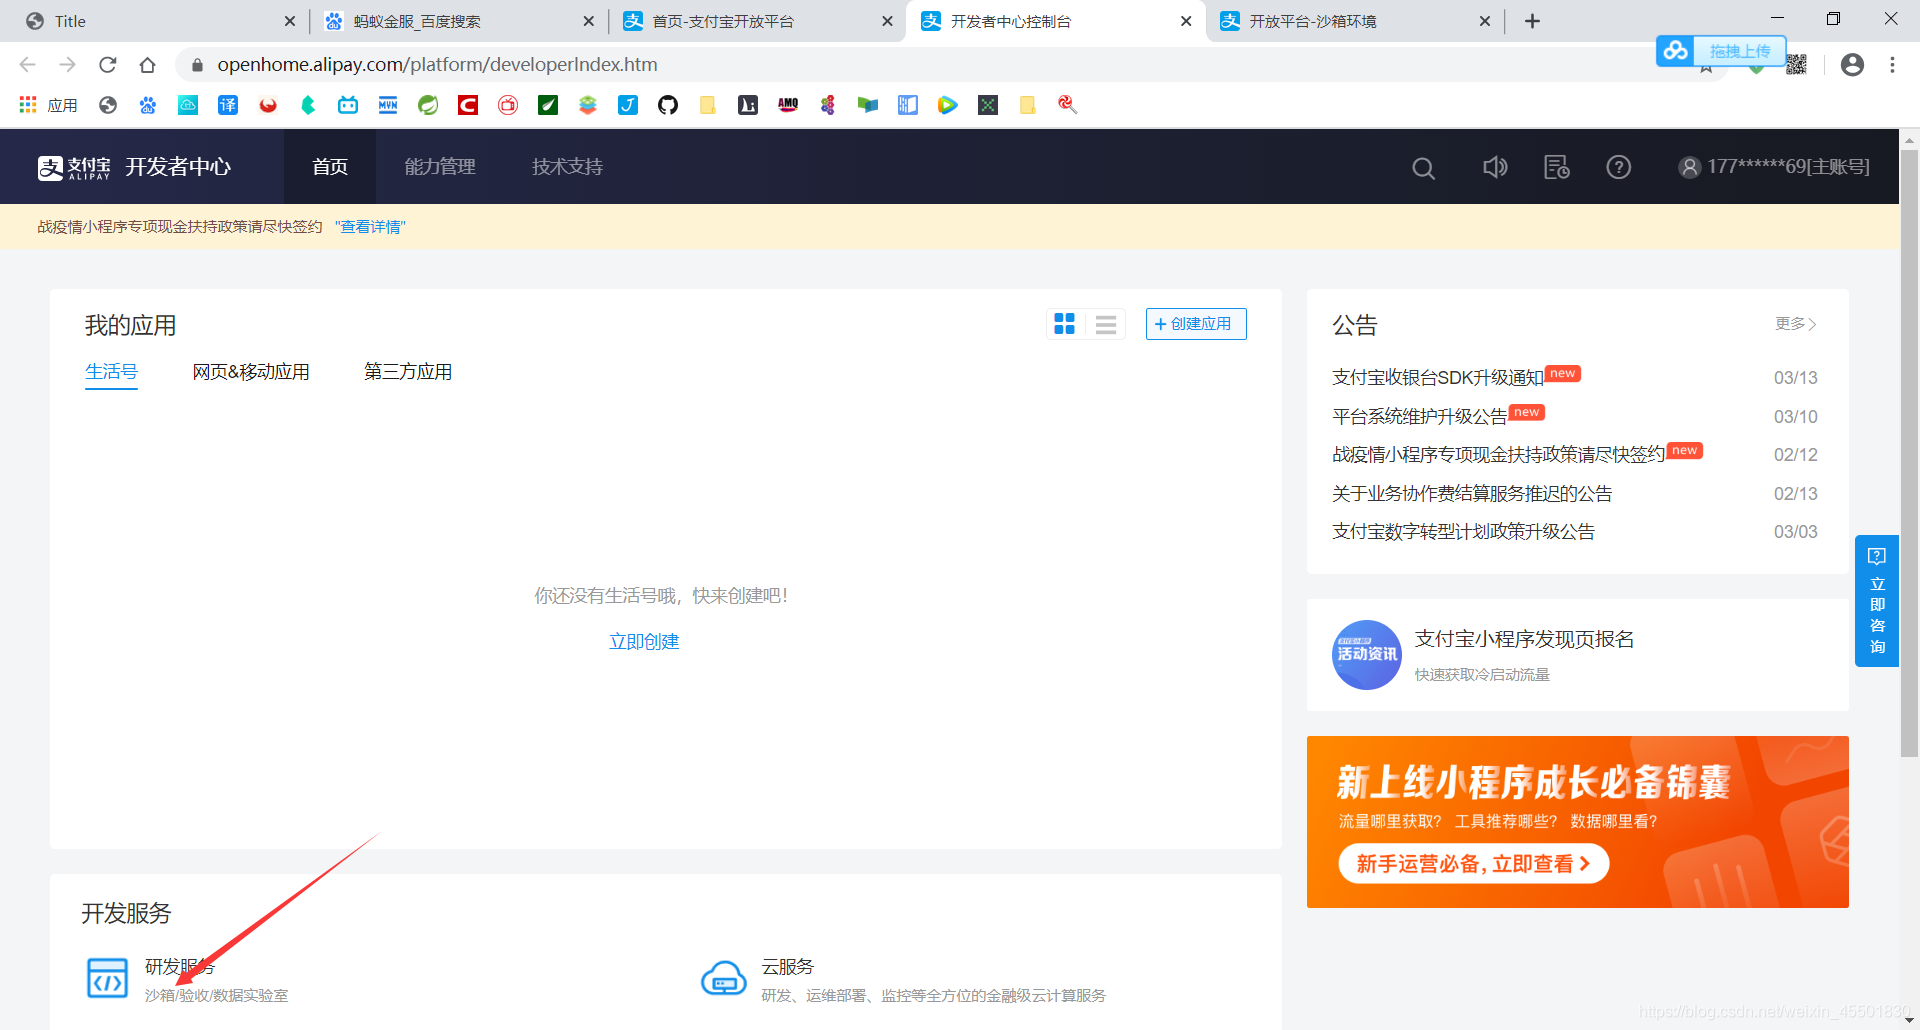Switch to the Title browser tab
This screenshot has height=1030, width=1920.
(x=160, y=21)
